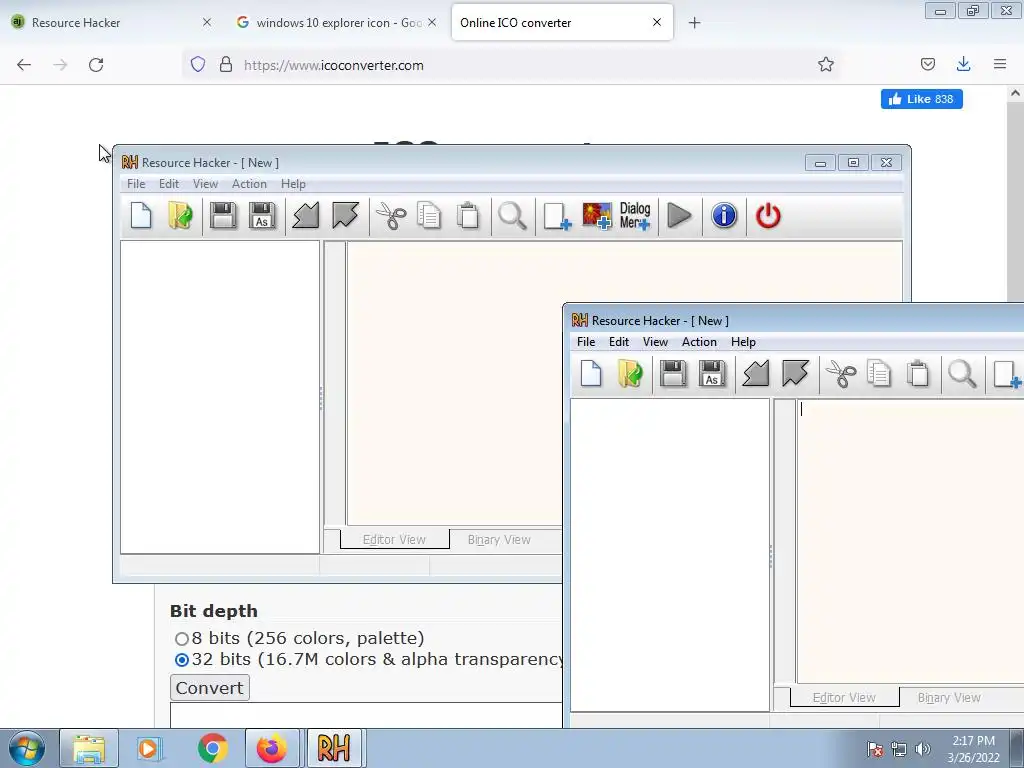Click Save As icon in front Resource Hacker window
This screenshot has width=1024, height=768.
tap(712, 374)
